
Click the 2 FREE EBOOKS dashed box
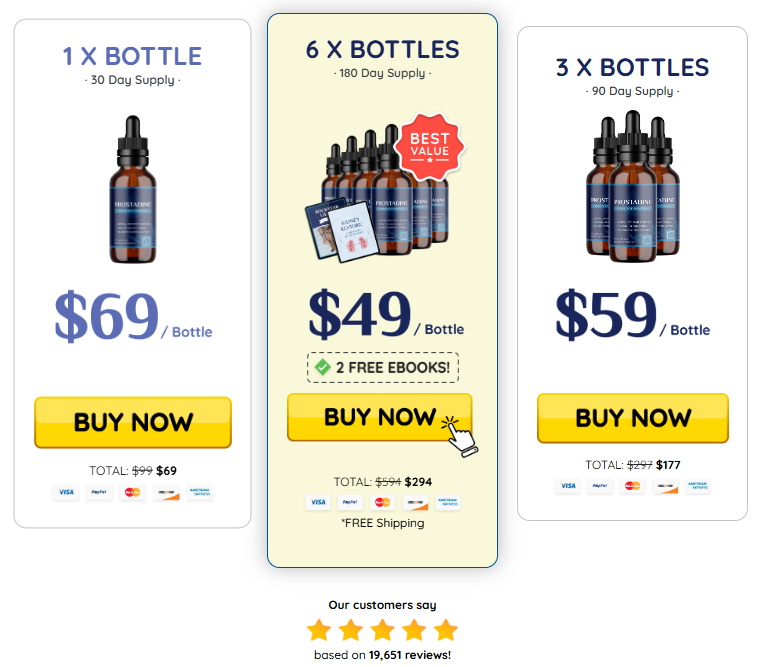pyautogui.click(x=383, y=367)
